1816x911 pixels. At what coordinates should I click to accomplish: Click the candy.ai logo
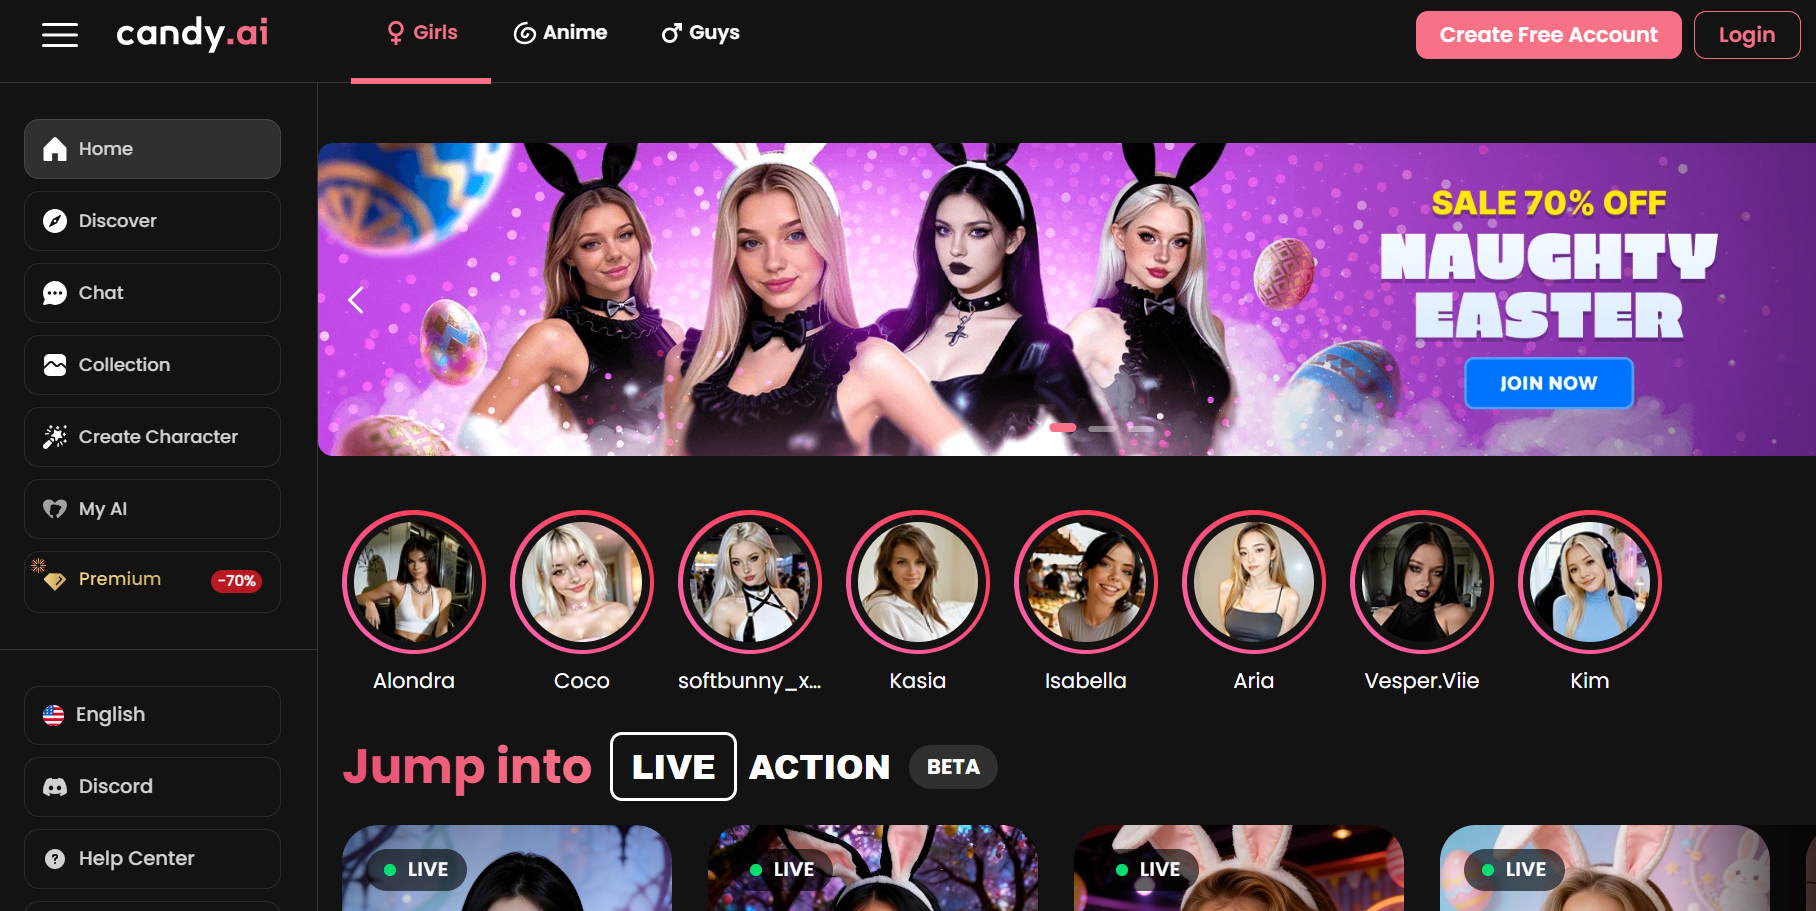[192, 33]
